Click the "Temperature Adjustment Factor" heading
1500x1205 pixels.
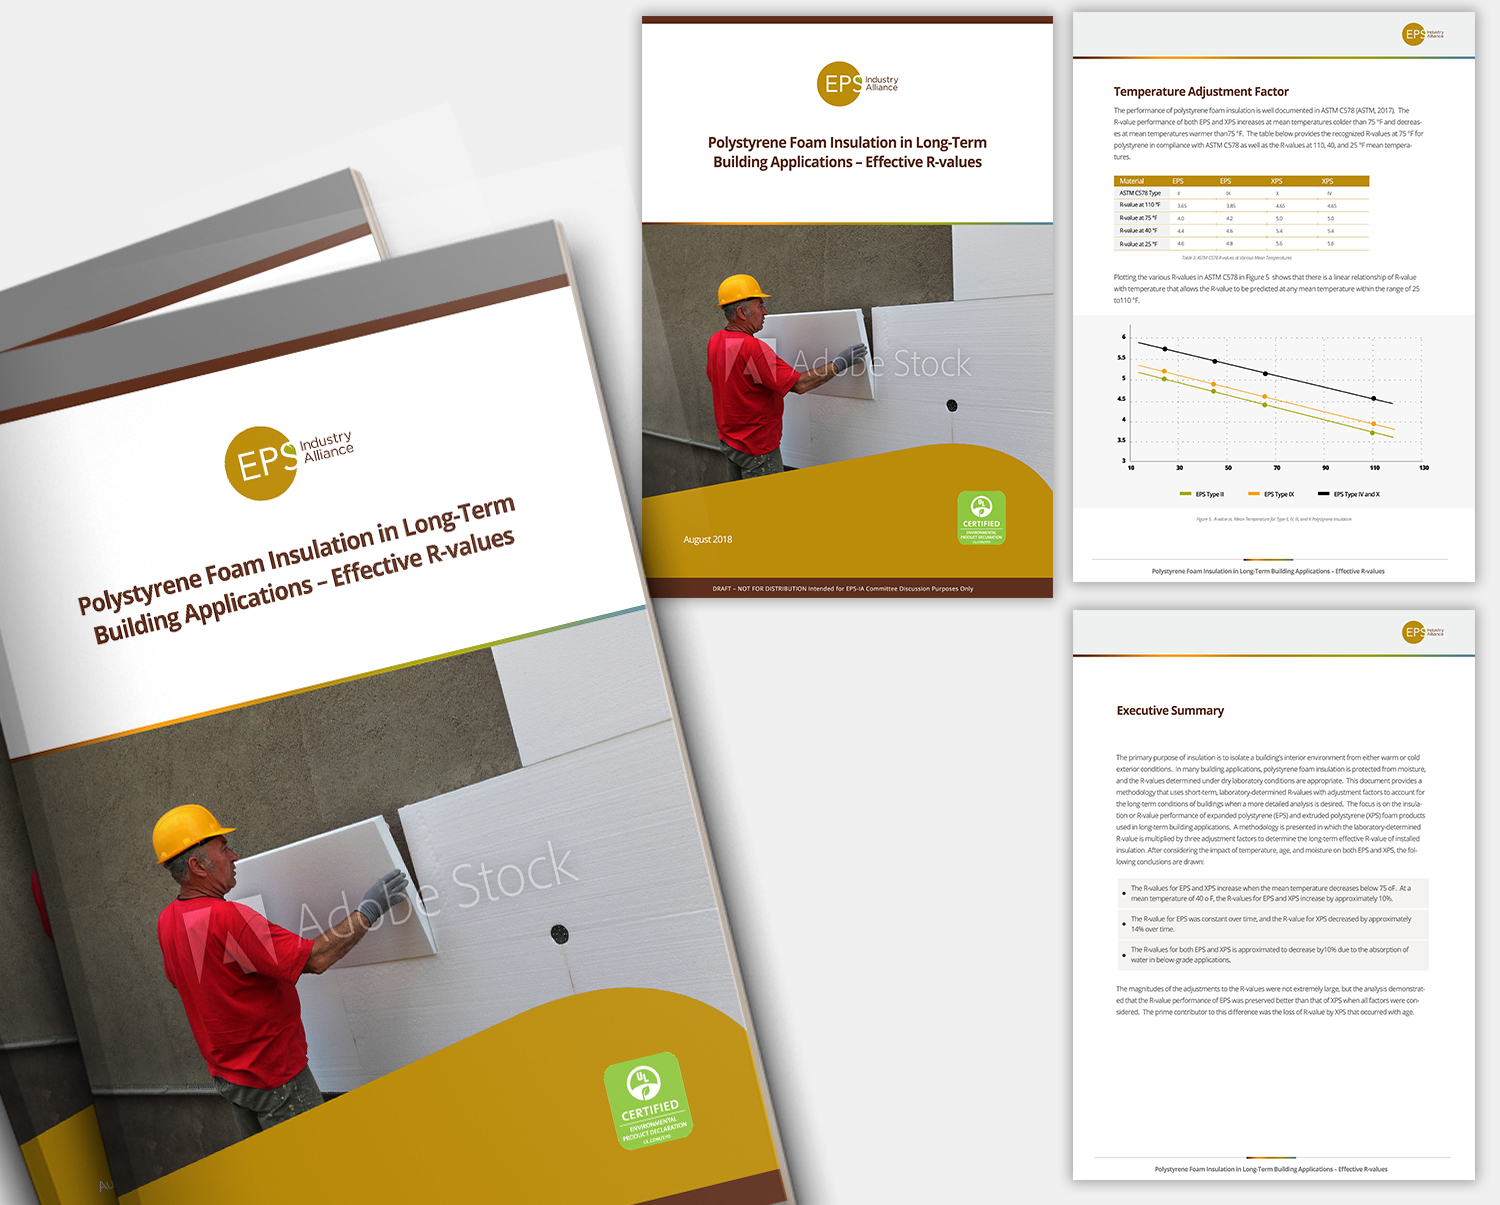click(x=1201, y=92)
